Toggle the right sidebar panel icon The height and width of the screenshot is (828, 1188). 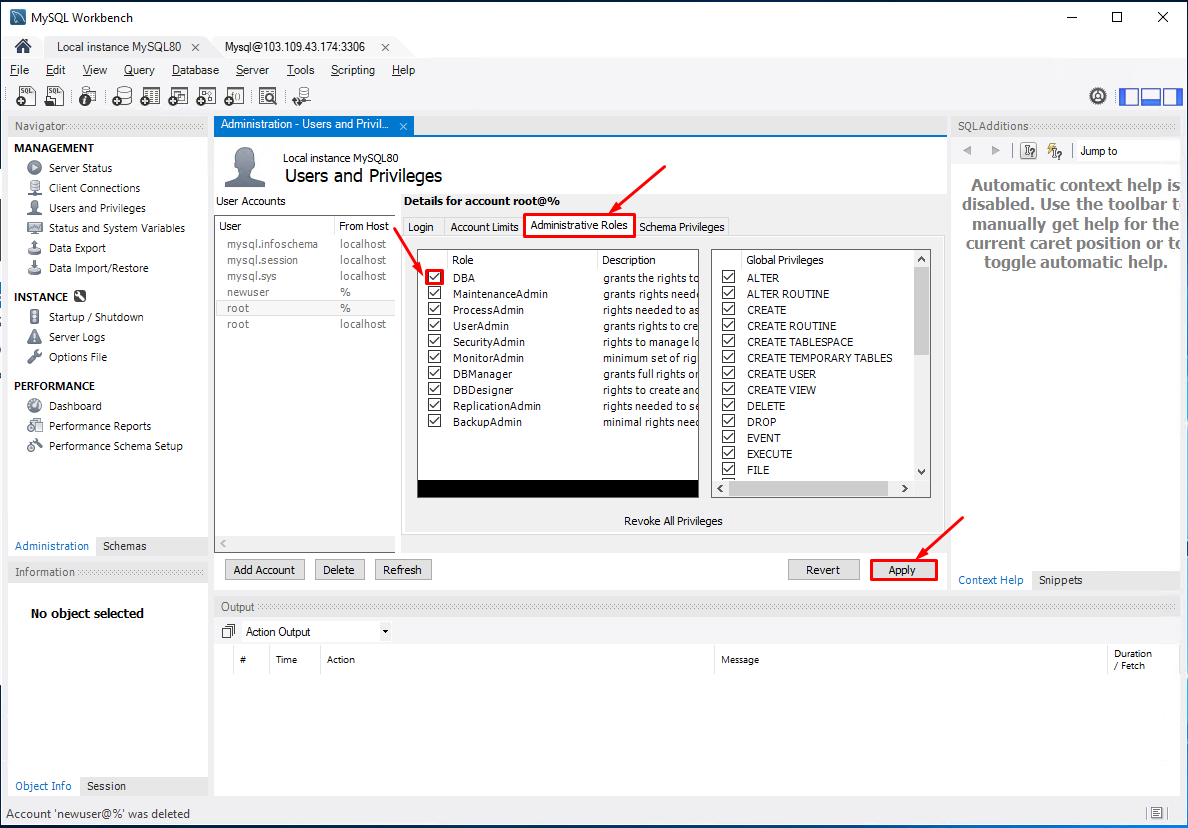click(x=1172, y=96)
